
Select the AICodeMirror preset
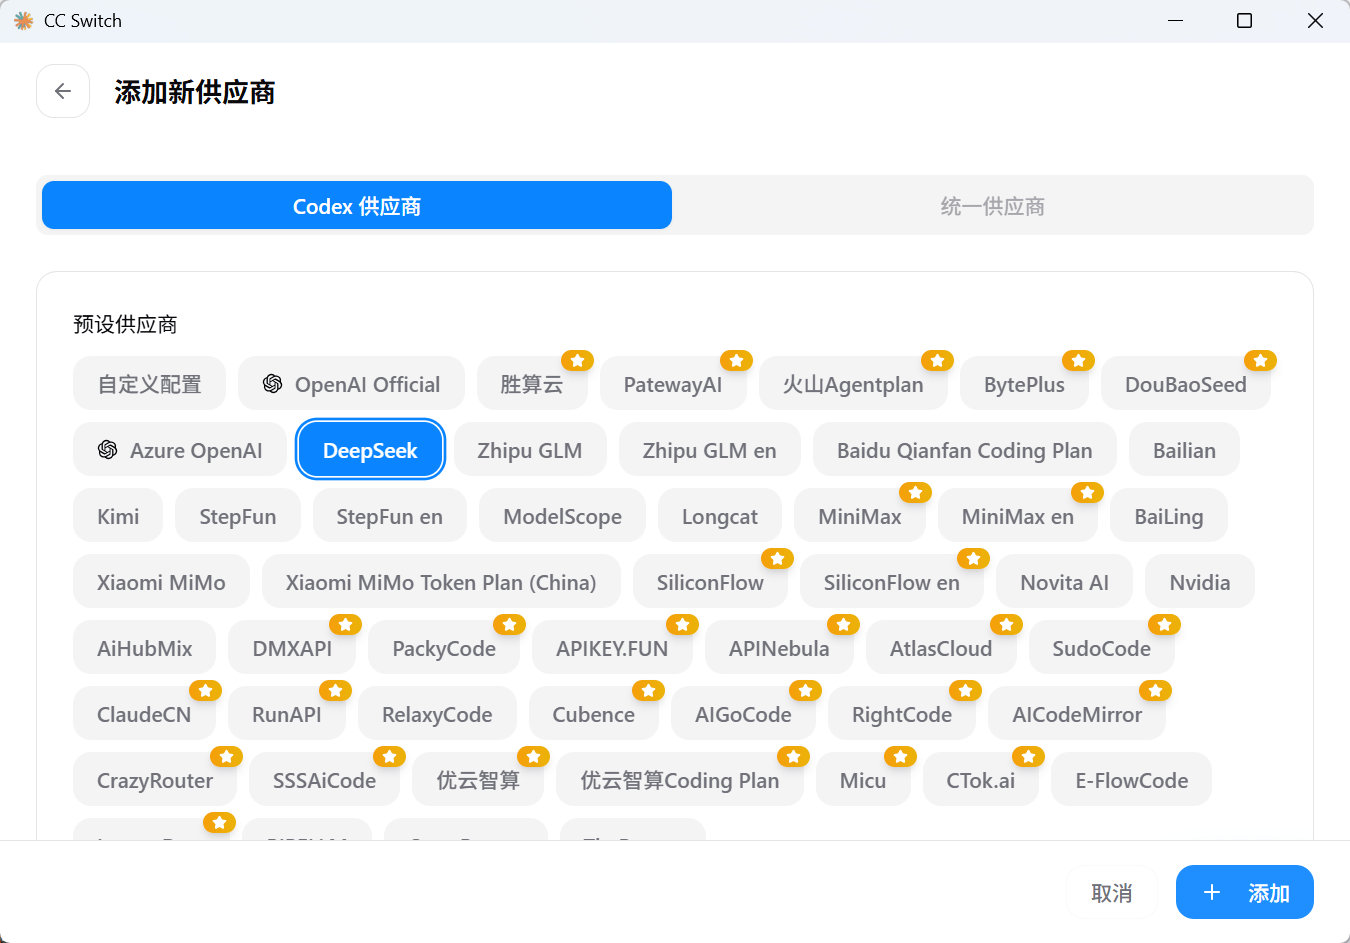click(x=1077, y=714)
